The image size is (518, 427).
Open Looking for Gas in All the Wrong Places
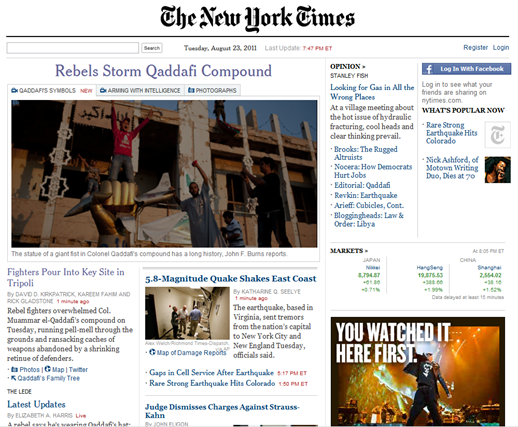[372, 92]
